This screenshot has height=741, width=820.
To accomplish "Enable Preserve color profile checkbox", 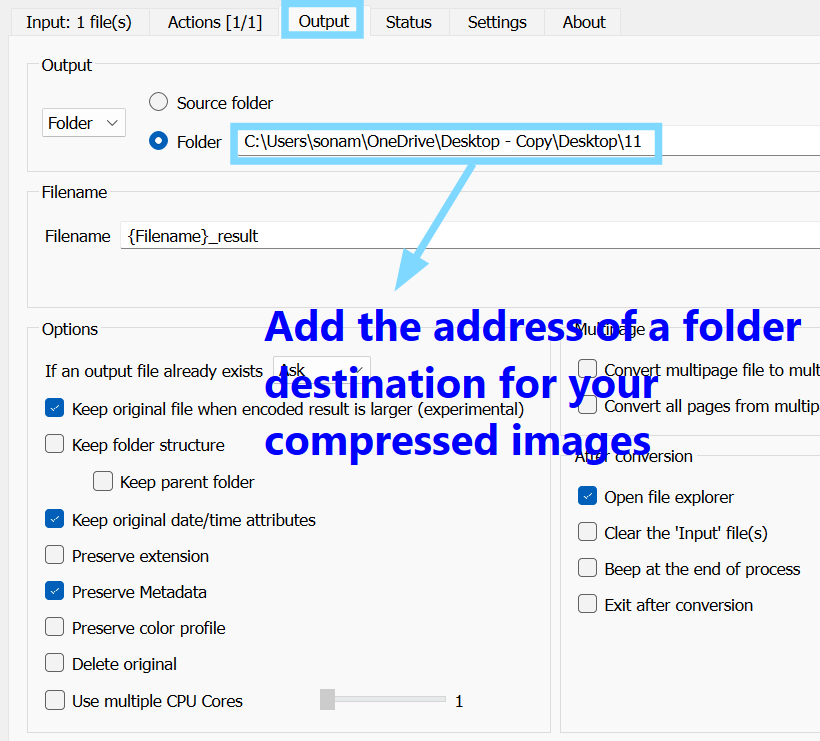I will click(x=54, y=627).
